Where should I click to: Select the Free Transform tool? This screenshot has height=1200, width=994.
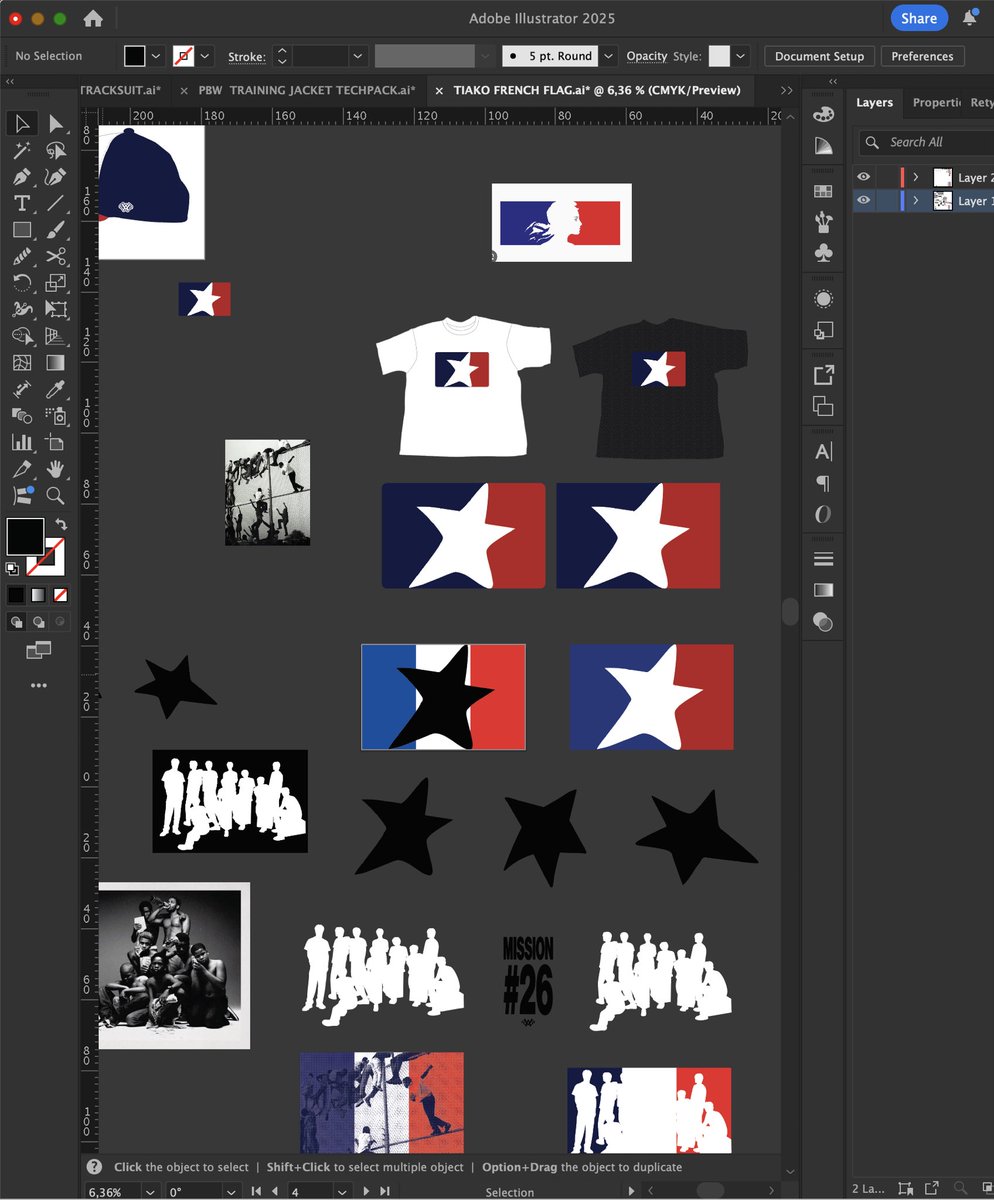point(56,309)
